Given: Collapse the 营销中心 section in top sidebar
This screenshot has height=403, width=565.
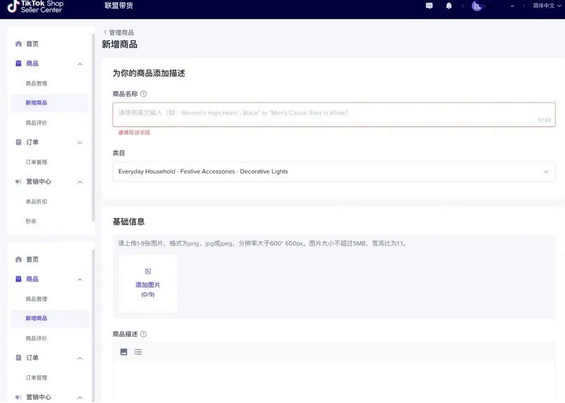Looking at the screenshot, I should (80, 182).
